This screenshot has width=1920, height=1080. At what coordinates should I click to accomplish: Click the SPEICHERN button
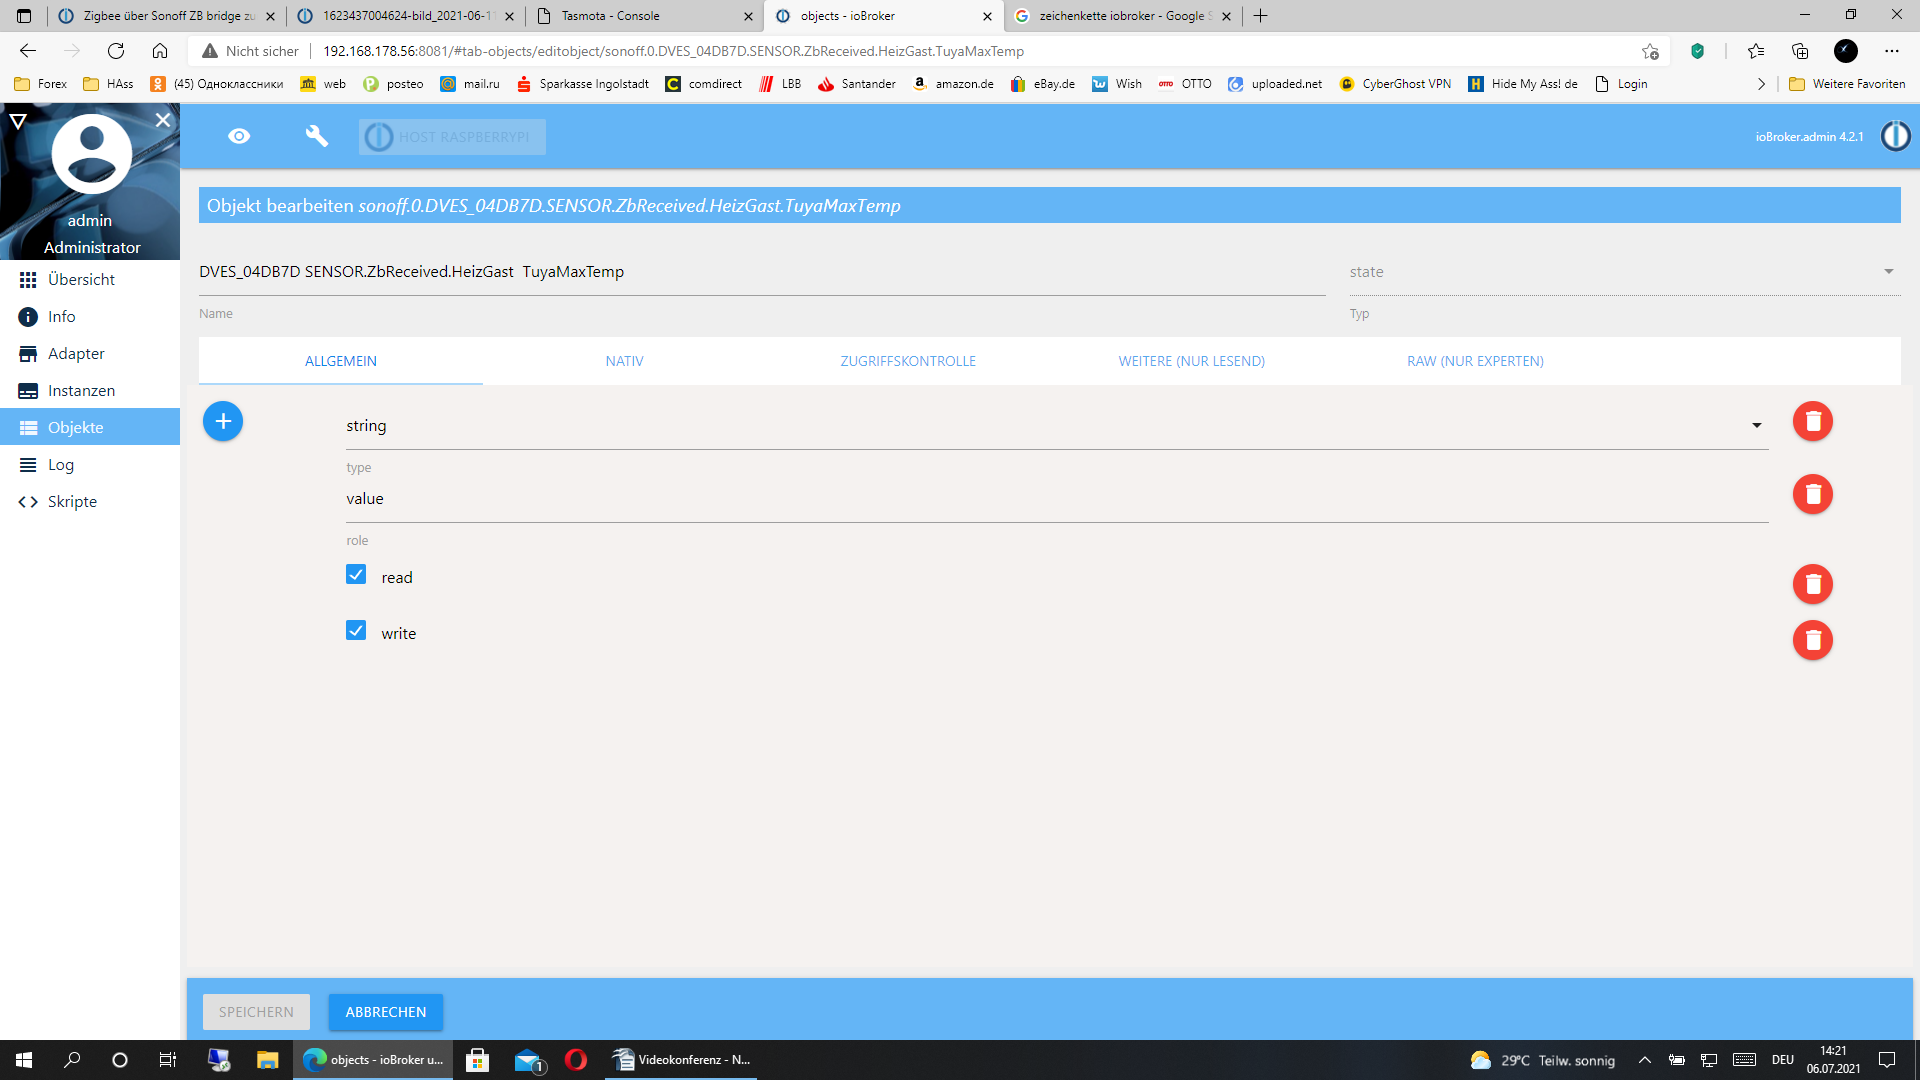coord(256,1012)
